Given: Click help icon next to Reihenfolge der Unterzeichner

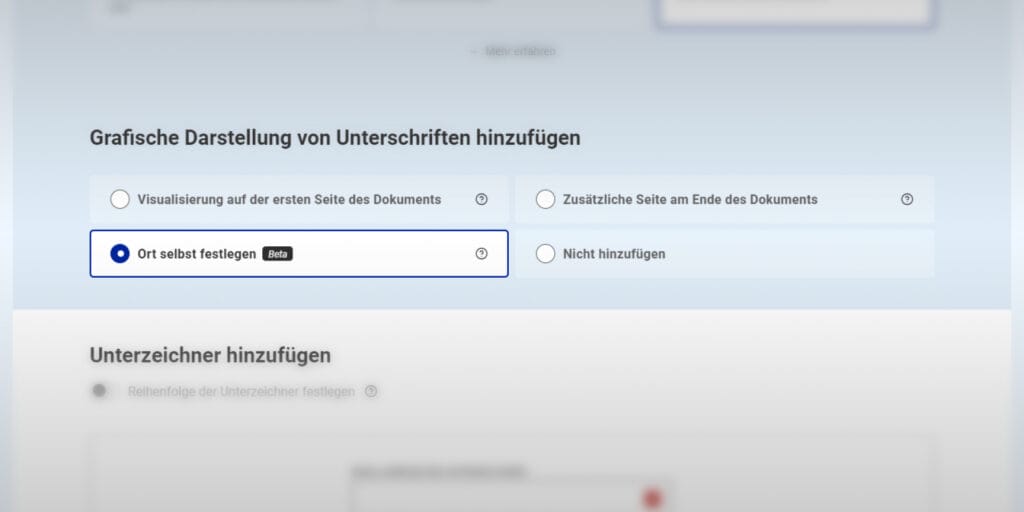Looking at the screenshot, I should [x=371, y=391].
